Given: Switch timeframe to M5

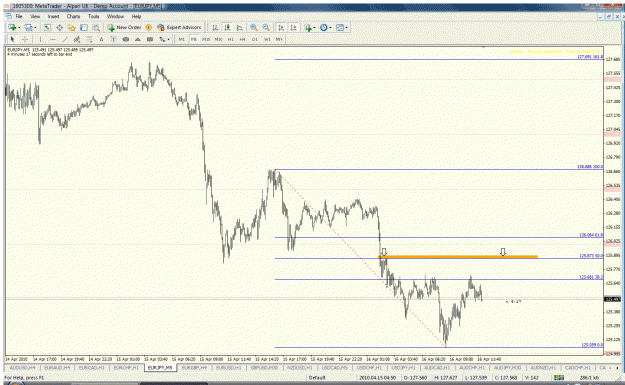Looking at the screenshot, I should tap(194, 39).
